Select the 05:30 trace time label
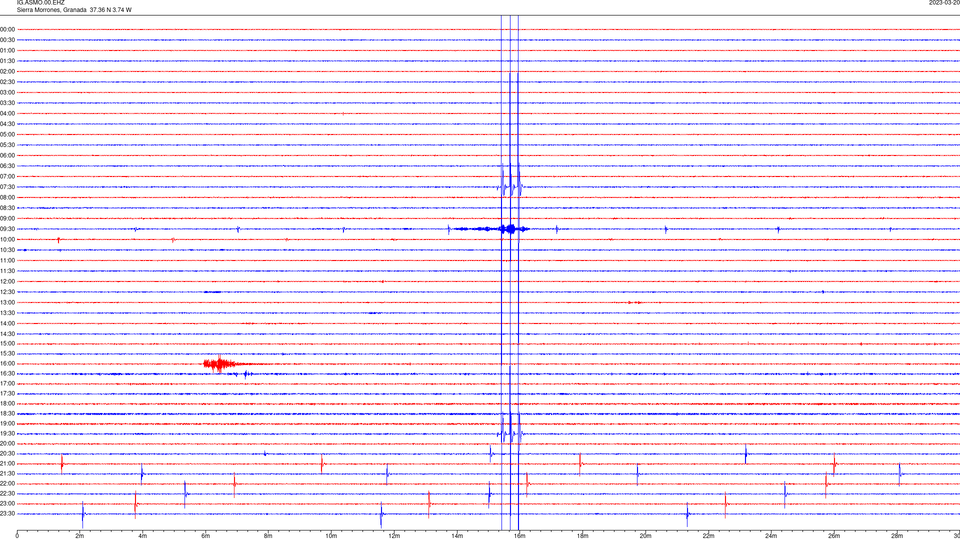The image size is (960, 540). click(x=7, y=145)
